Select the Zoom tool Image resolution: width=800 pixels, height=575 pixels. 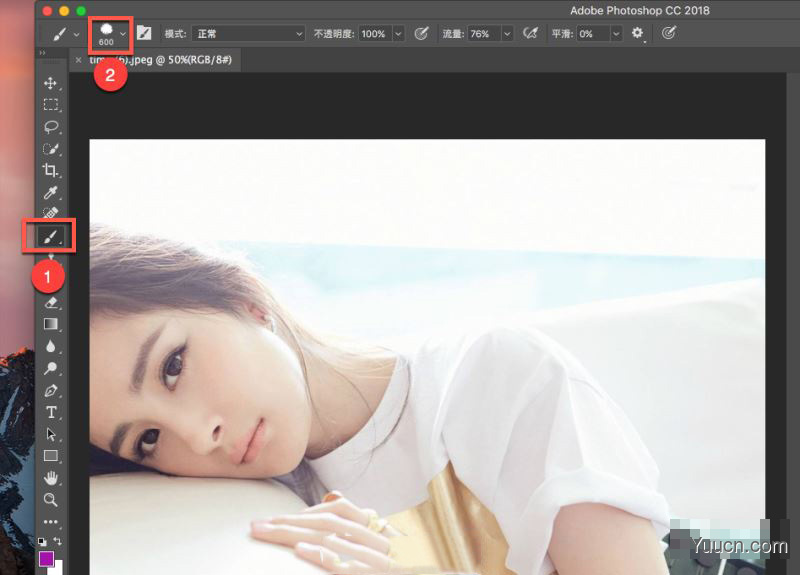tap(51, 499)
